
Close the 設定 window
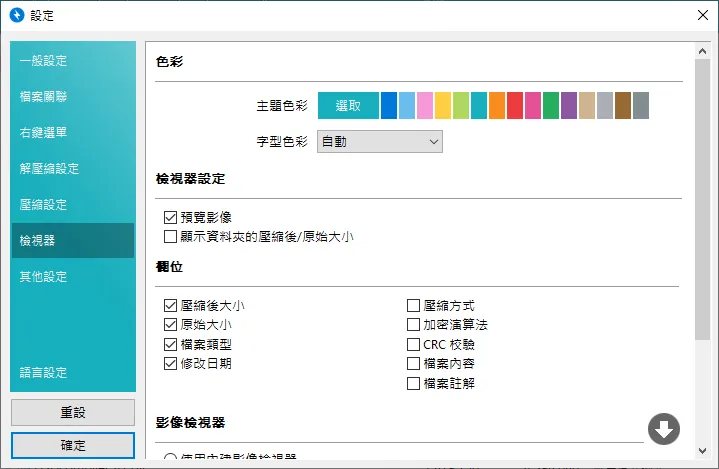[x=702, y=15]
